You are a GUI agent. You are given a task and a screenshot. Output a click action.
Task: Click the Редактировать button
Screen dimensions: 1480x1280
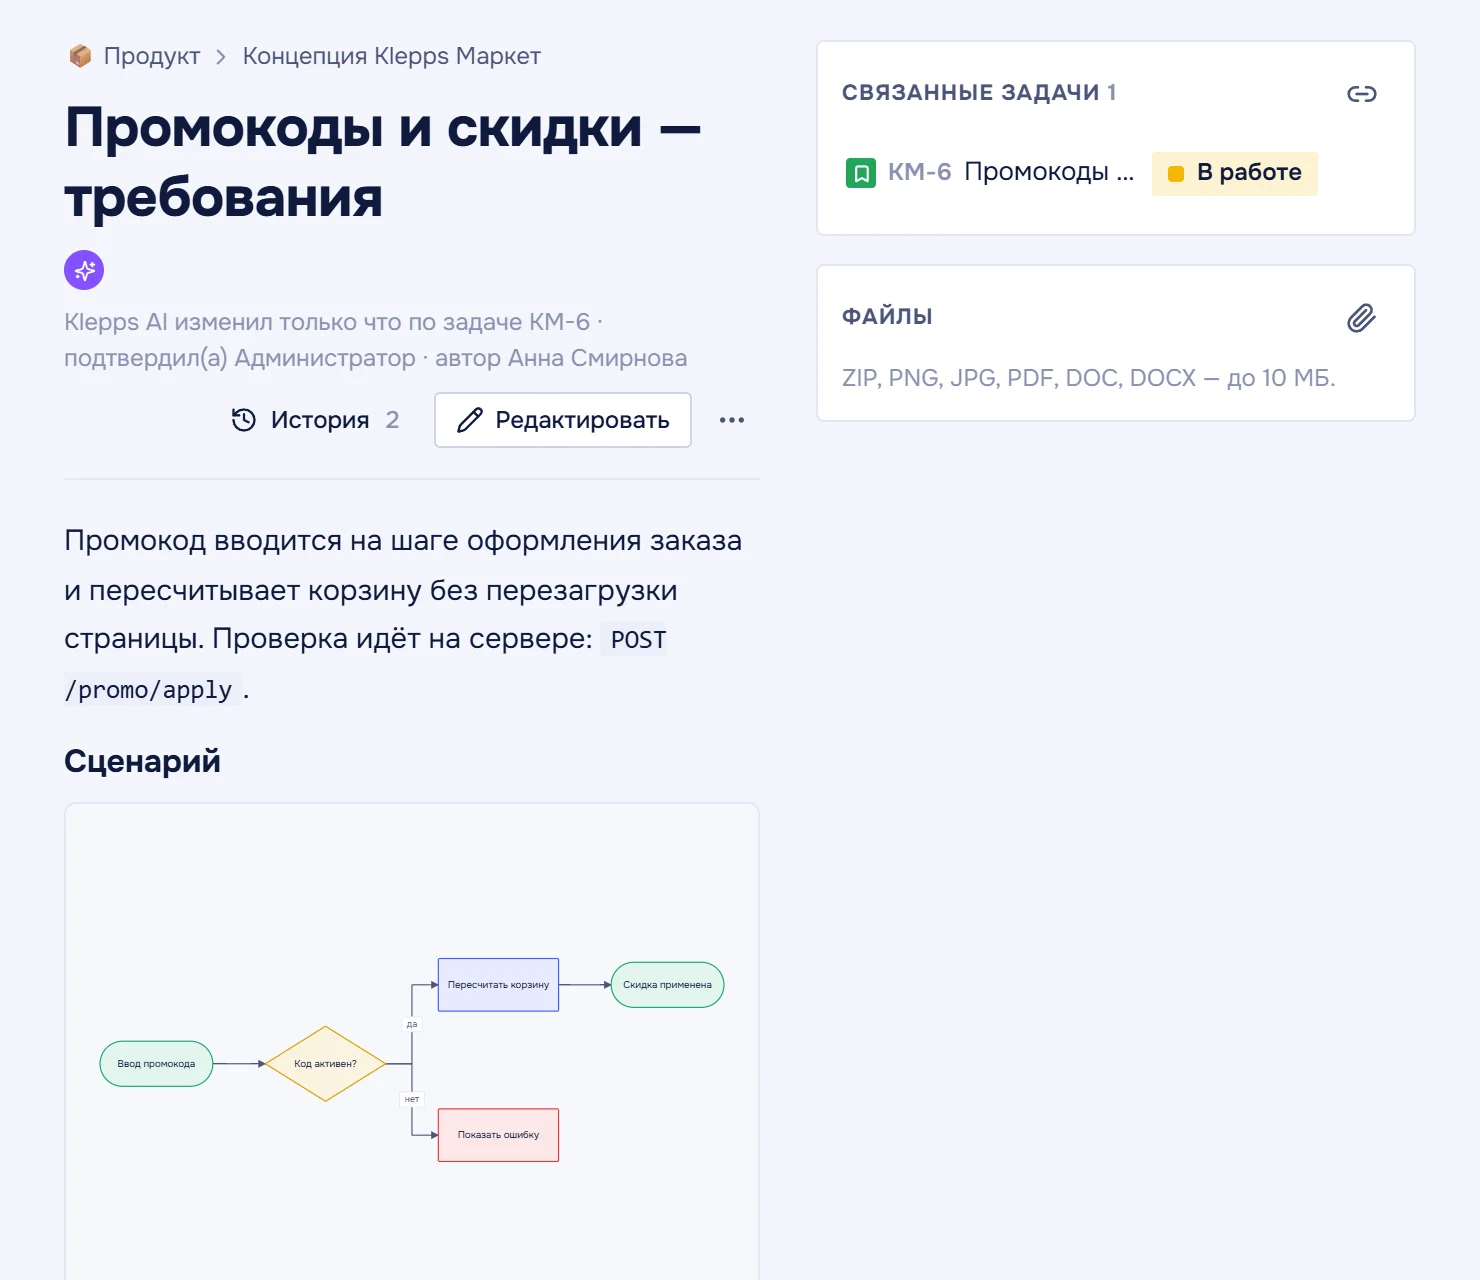click(x=563, y=420)
